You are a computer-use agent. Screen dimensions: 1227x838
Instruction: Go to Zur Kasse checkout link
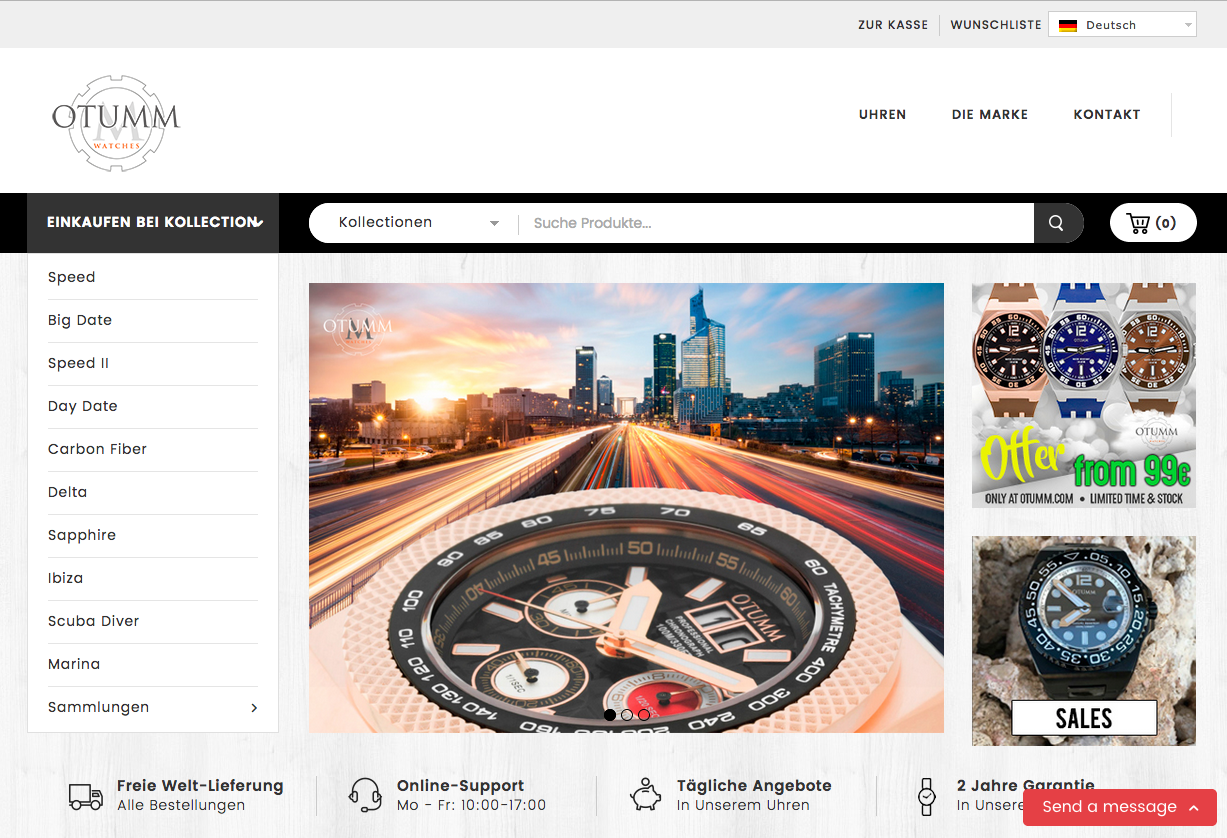[893, 25]
